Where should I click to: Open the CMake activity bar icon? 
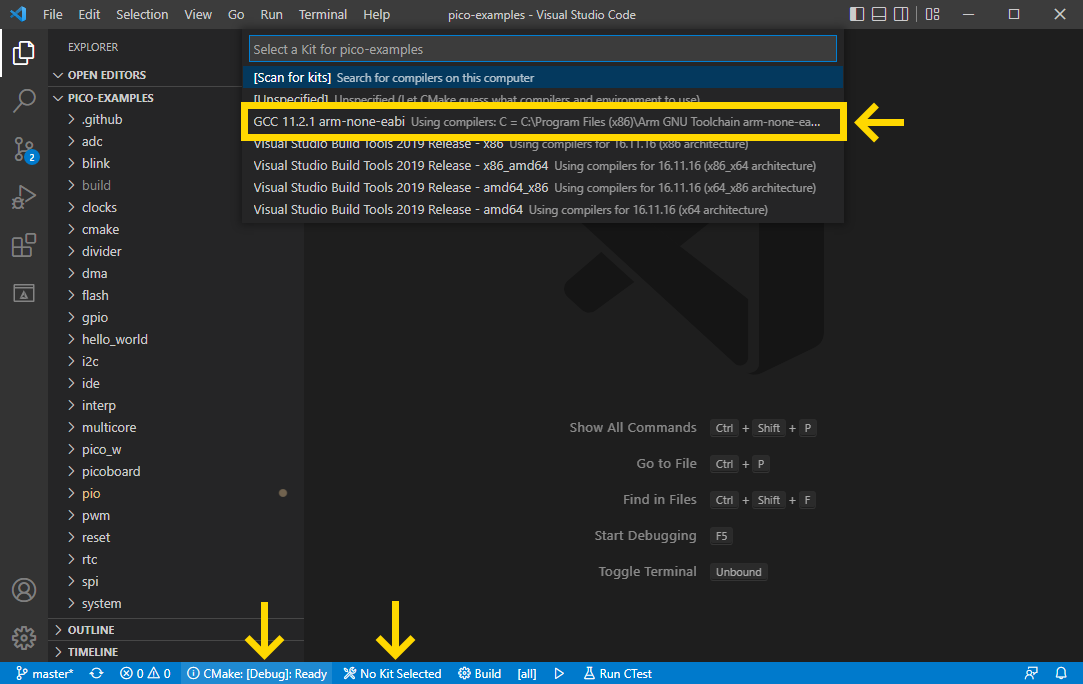[x=23, y=294]
